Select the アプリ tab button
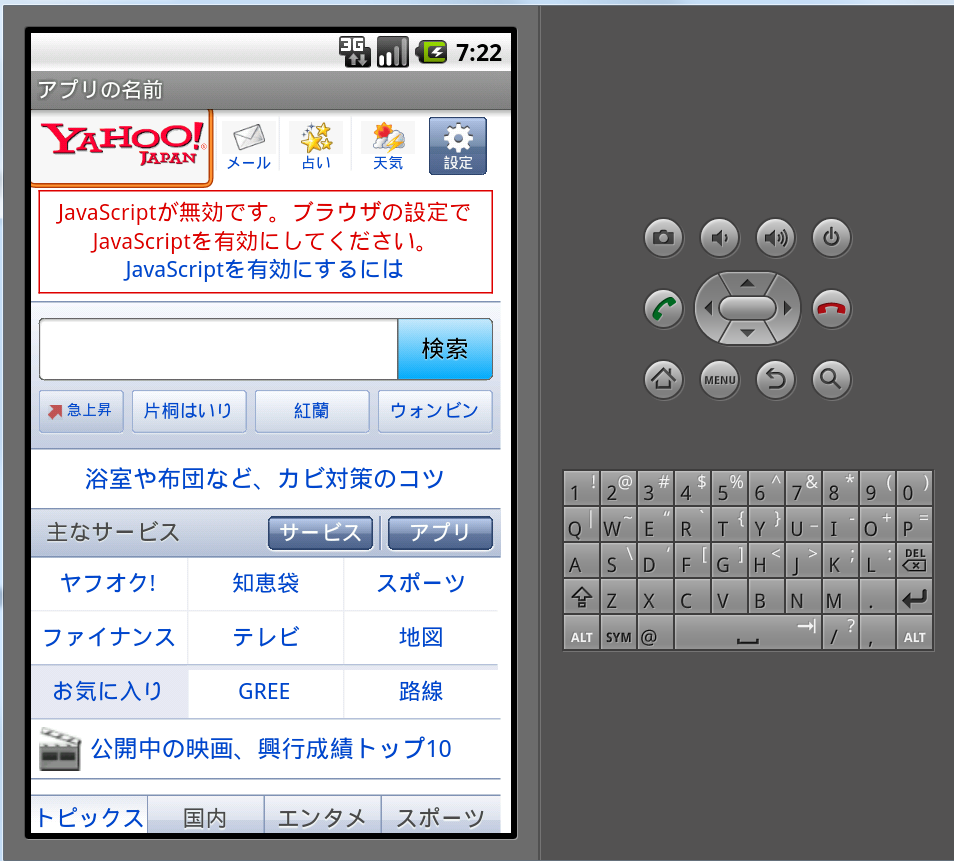This screenshot has width=954, height=861. pyautogui.click(x=440, y=533)
